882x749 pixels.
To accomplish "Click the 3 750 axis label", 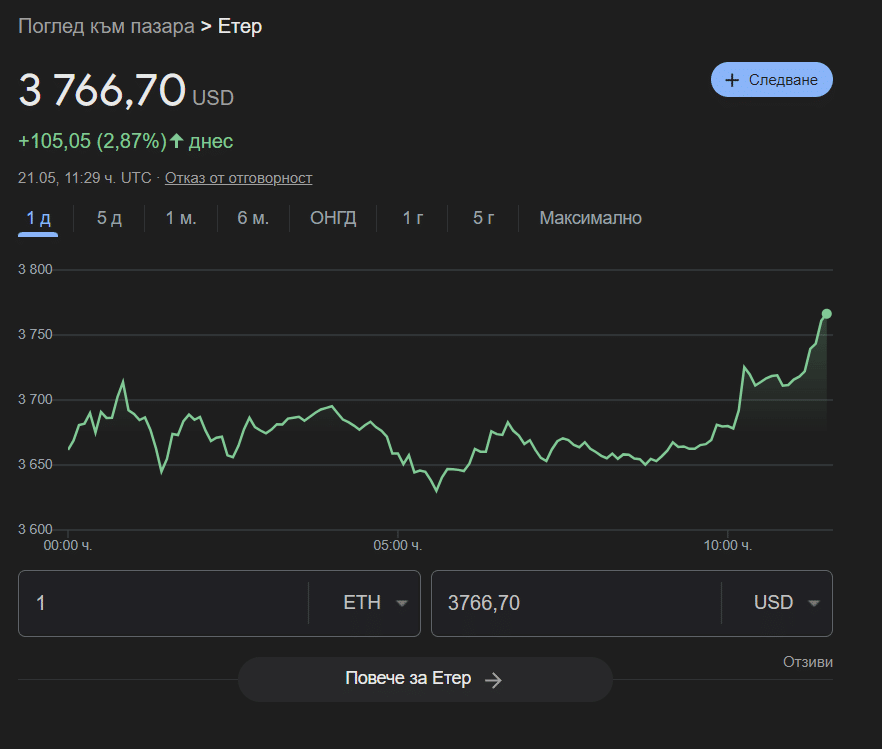I will click(35, 335).
